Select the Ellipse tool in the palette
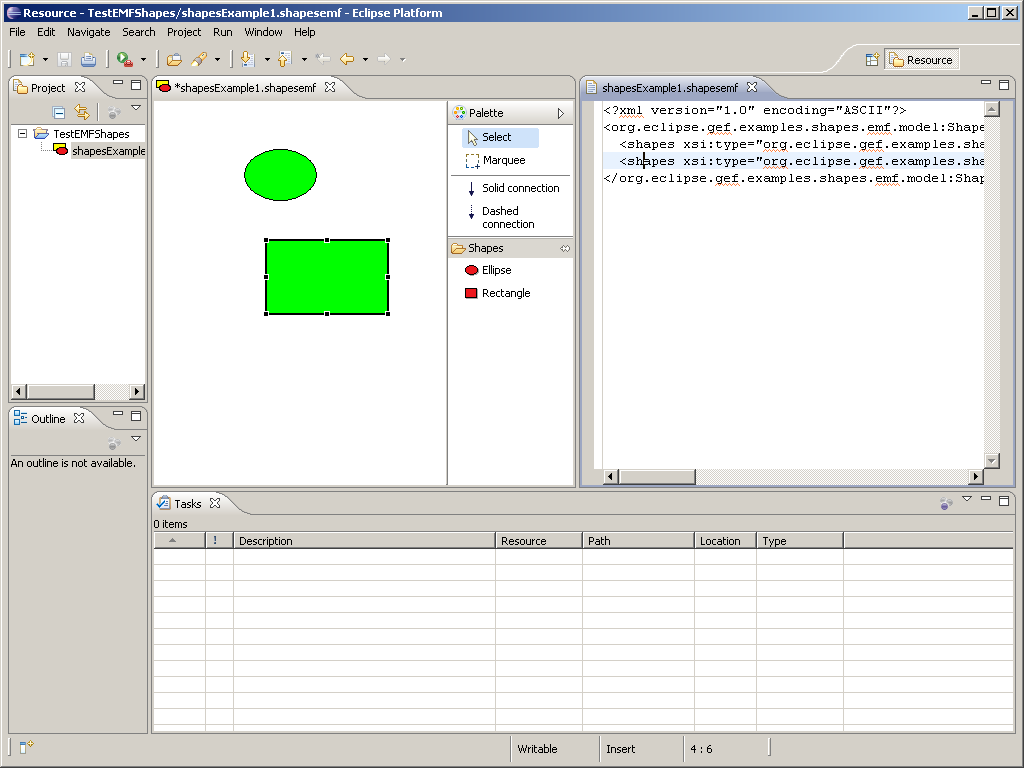Screen dimensions: 1024x768 click(x=495, y=270)
